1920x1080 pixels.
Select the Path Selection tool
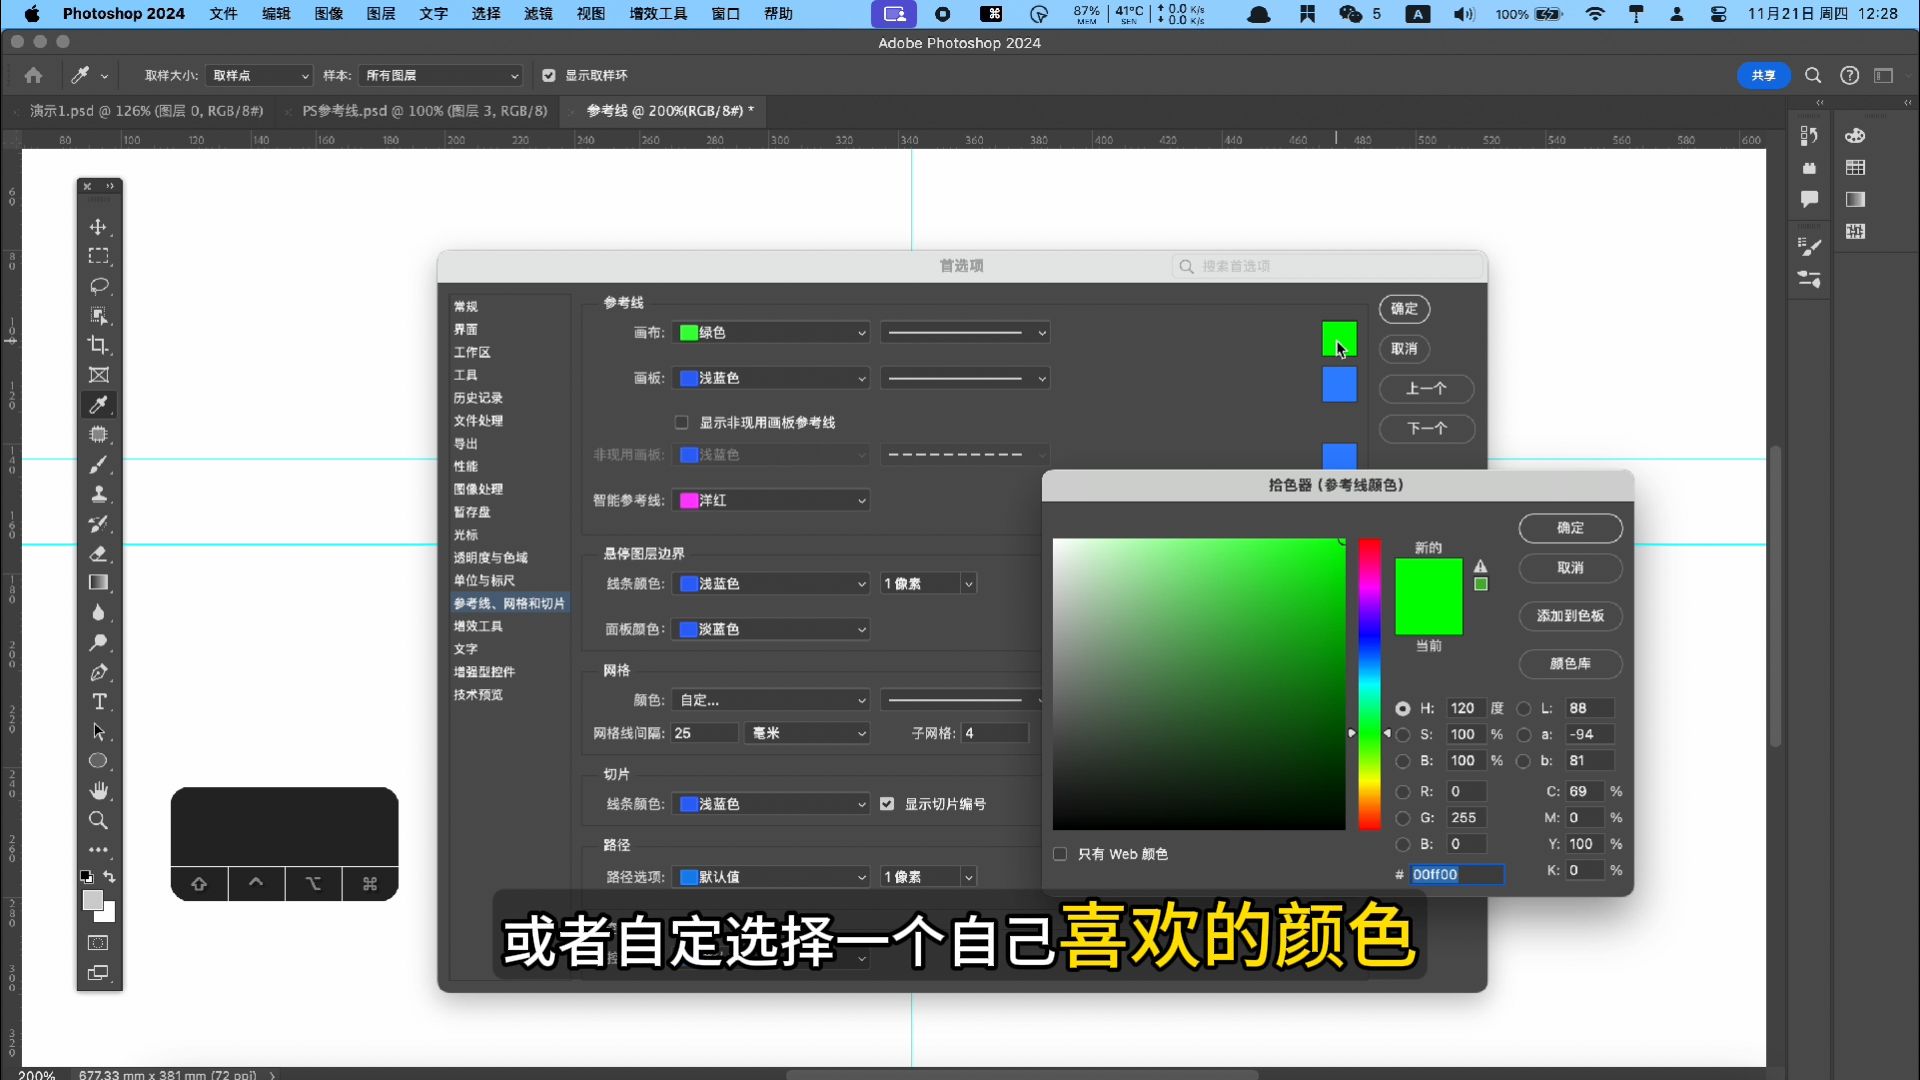tap(98, 731)
